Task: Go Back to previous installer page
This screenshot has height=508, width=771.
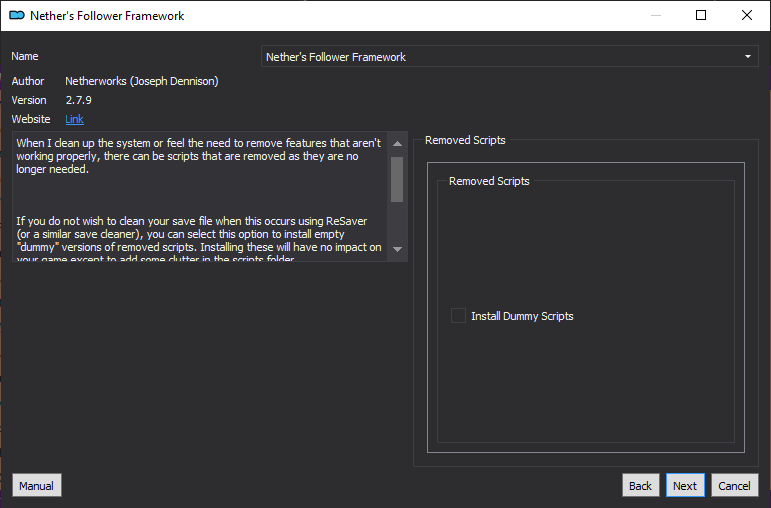Action: point(640,485)
